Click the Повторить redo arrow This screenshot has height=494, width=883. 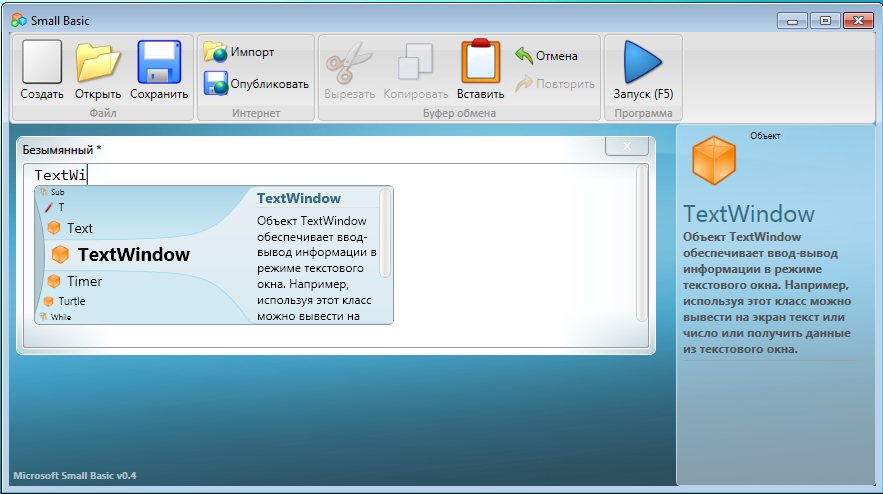555,84
